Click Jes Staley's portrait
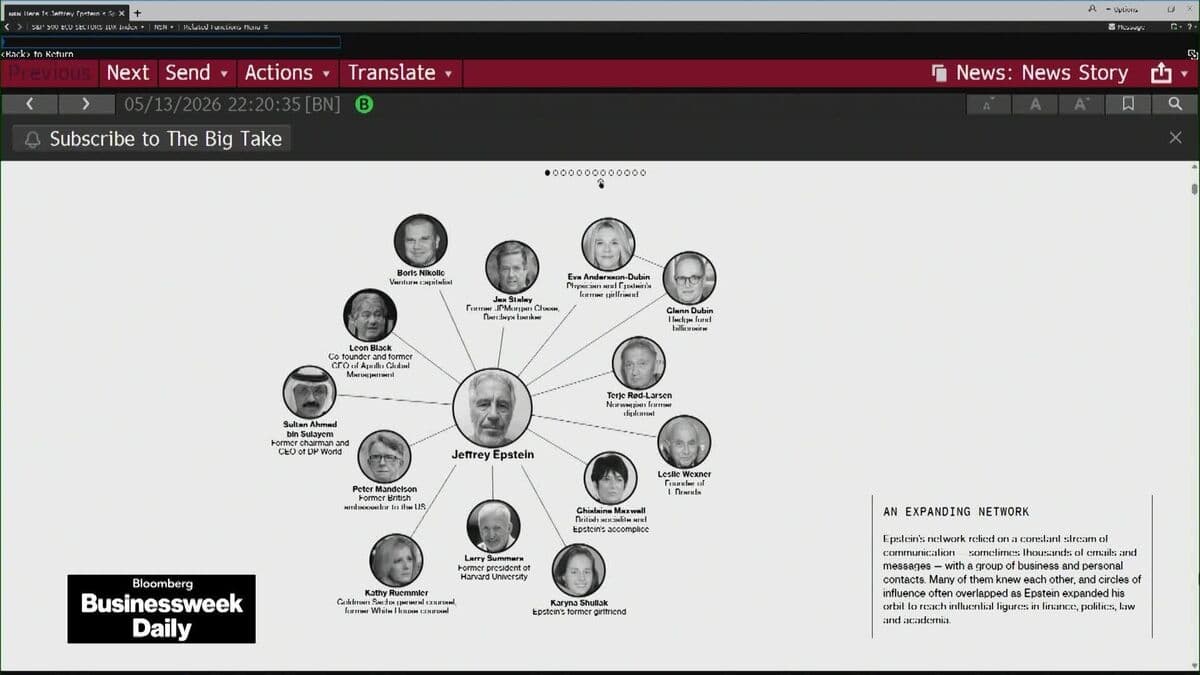Viewport: 1200px width, 675px height. point(512,267)
